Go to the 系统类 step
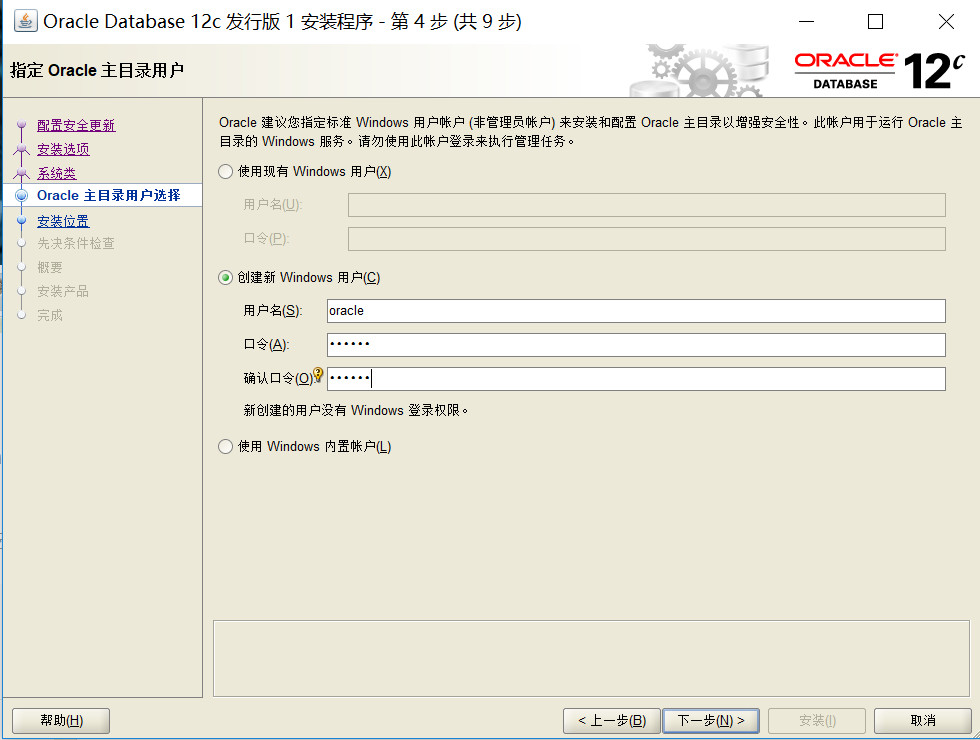This screenshot has height=740, width=980. click(x=56, y=173)
